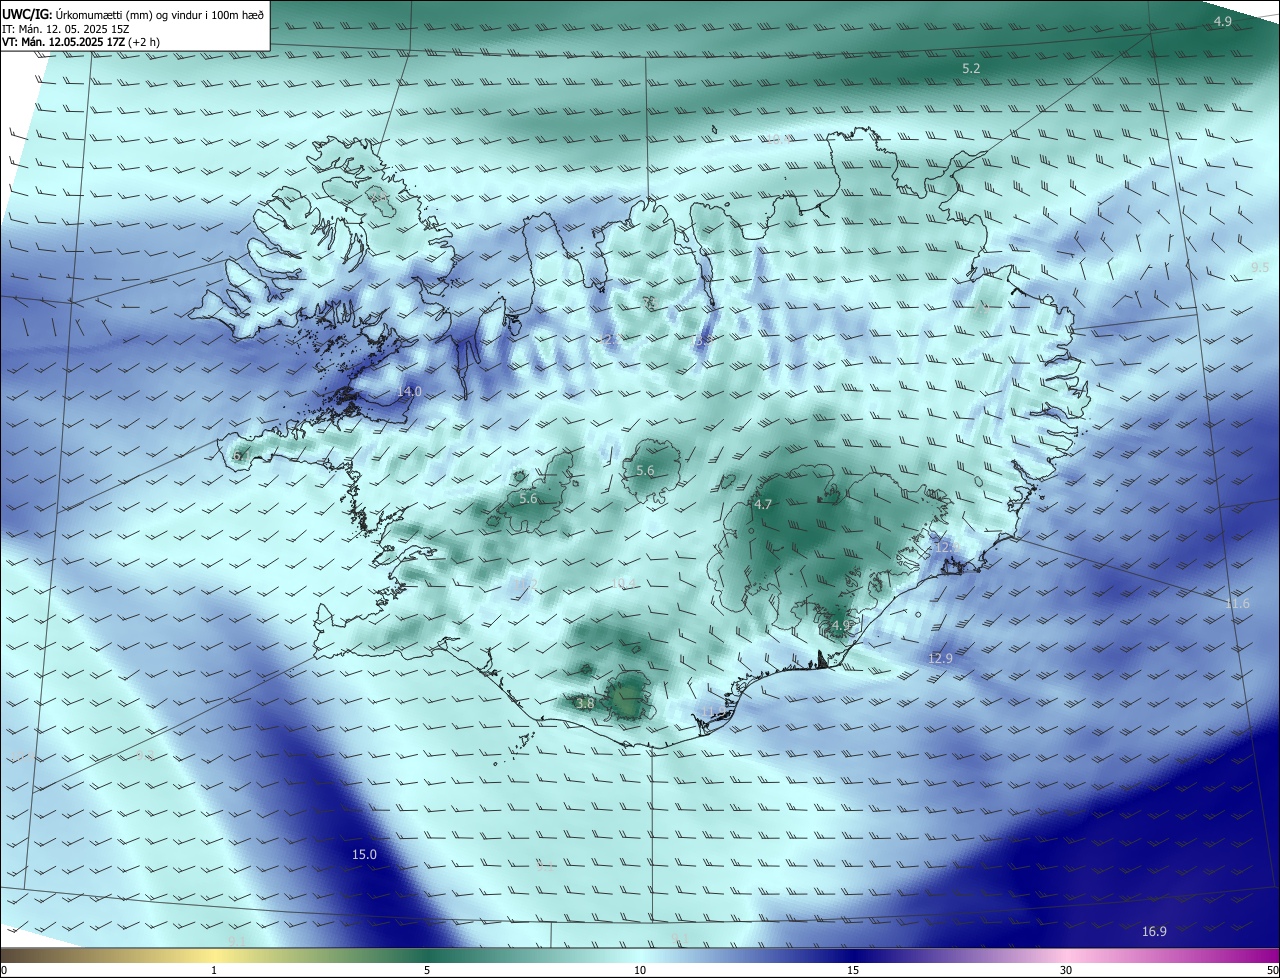This screenshot has height=978, width=1280.
Task: Click the '5' tick on the color scale
Action: [427, 970]
